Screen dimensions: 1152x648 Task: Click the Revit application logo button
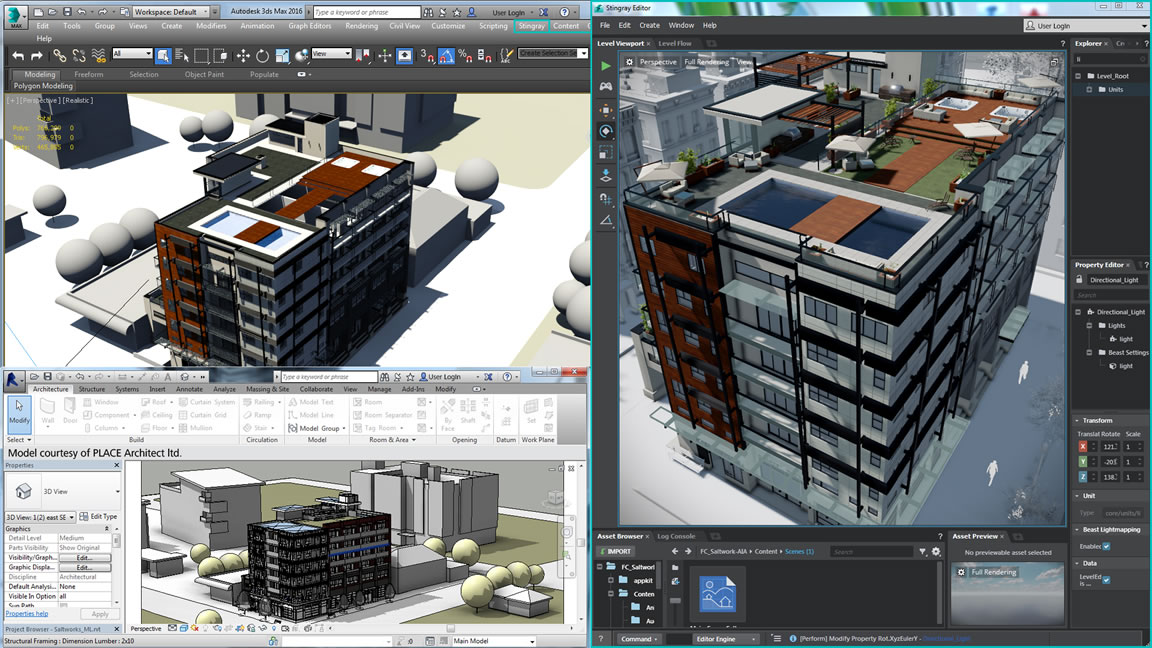(x=14, y=378)
